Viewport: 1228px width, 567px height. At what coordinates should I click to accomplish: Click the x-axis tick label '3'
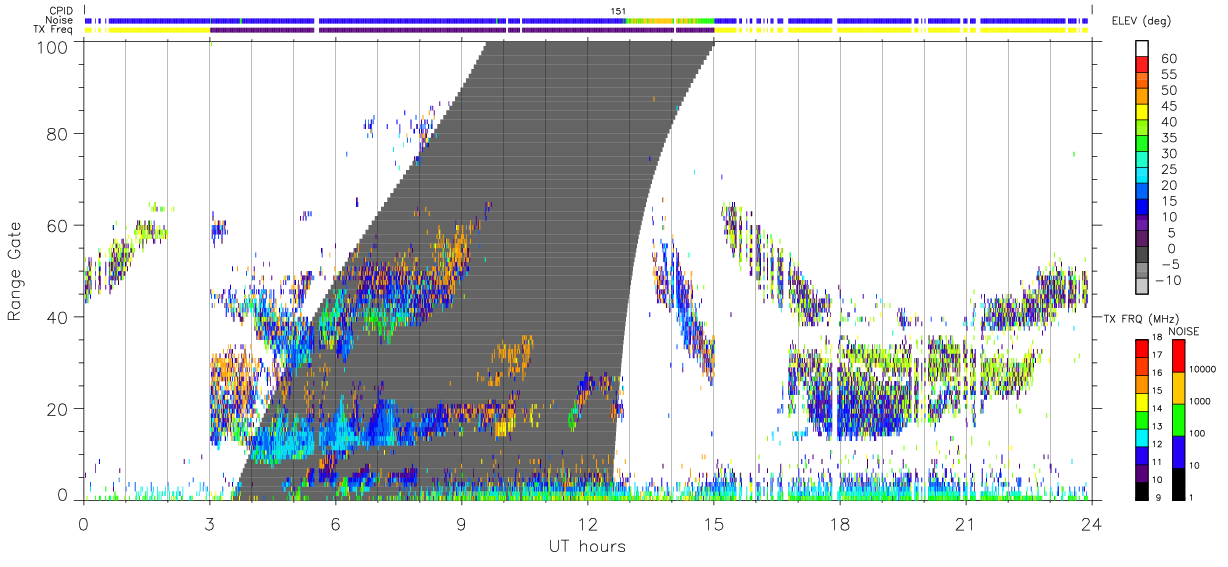209,524
